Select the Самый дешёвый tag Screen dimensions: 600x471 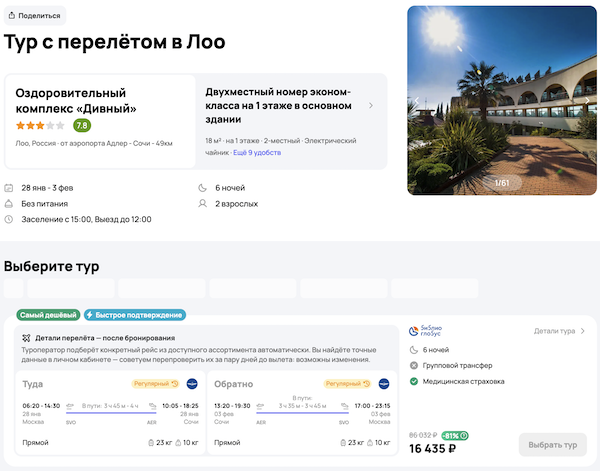click(47, 315)
